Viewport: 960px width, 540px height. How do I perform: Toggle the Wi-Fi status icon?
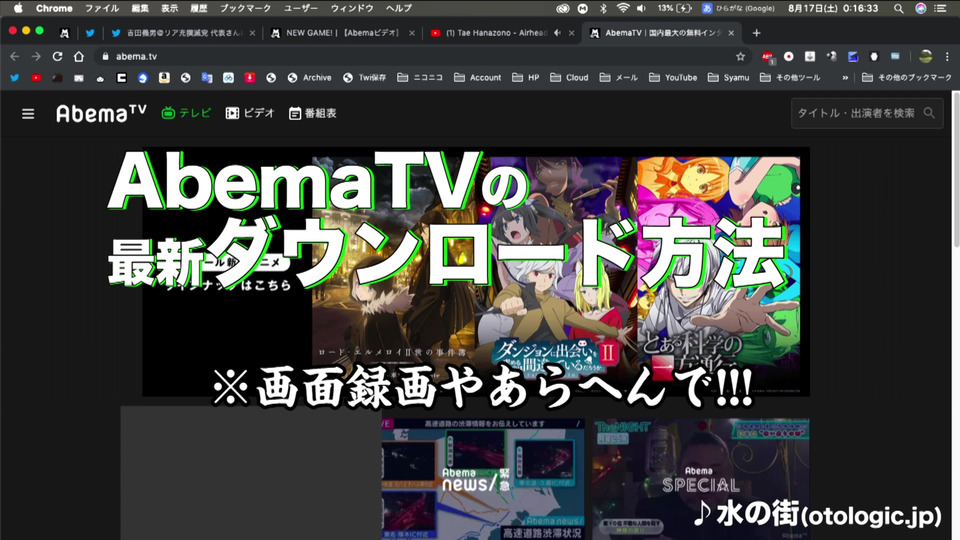(x=623, y=8)
